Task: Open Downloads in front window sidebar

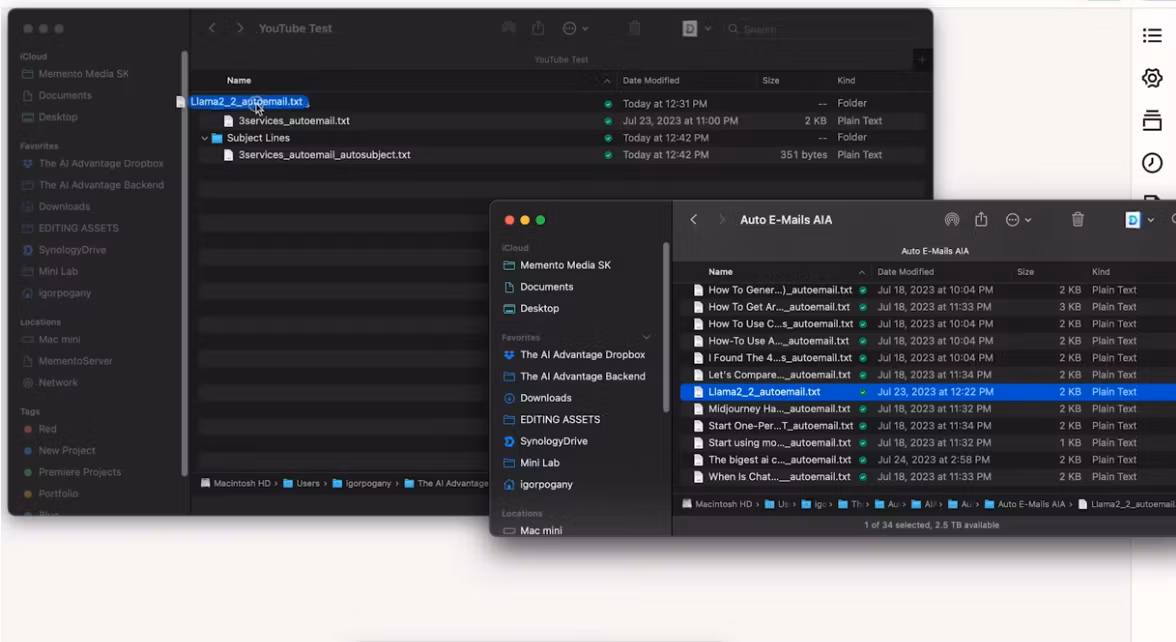Action: point(545,398)
